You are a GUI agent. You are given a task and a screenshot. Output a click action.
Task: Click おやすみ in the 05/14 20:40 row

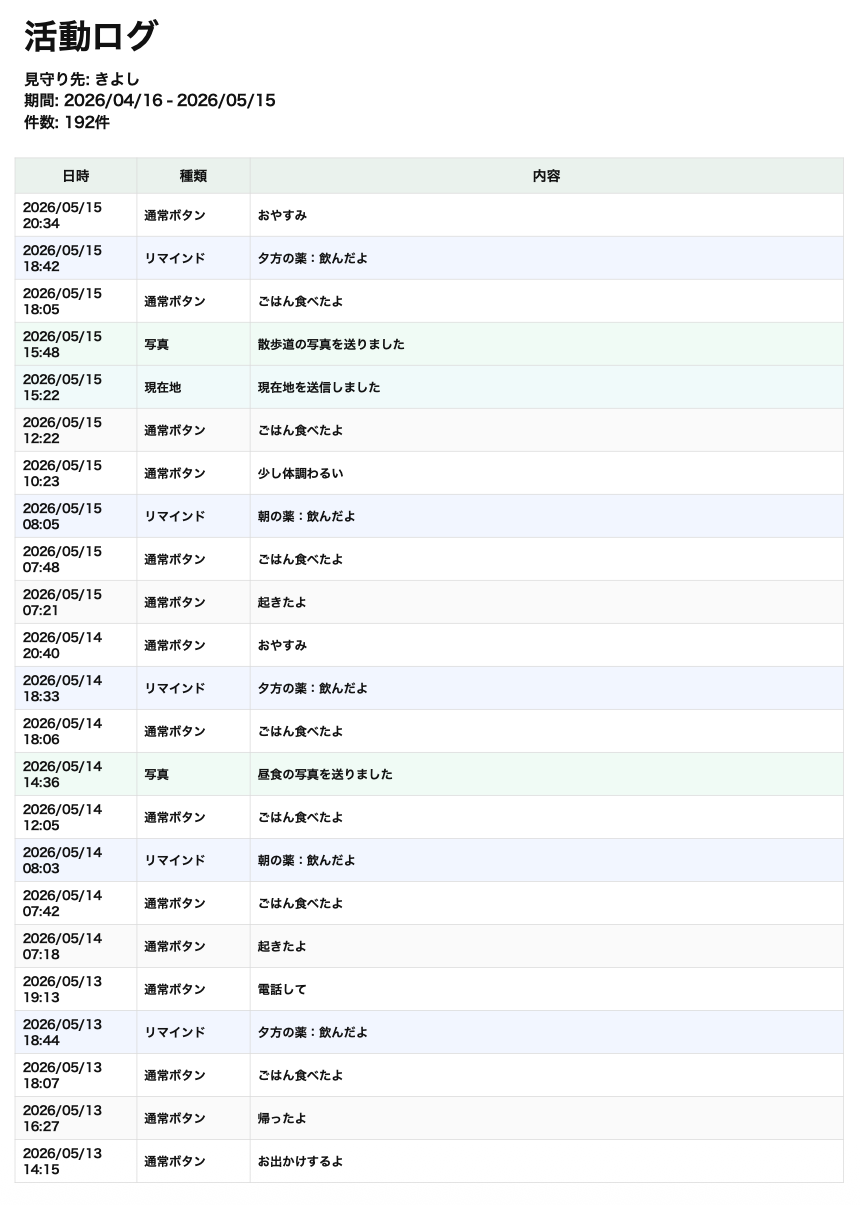pos(282,645)
